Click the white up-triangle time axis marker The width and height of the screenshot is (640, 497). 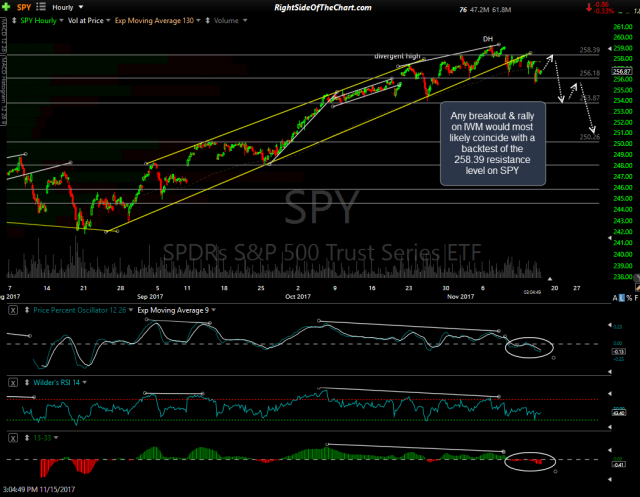click(x=550, y=279)
